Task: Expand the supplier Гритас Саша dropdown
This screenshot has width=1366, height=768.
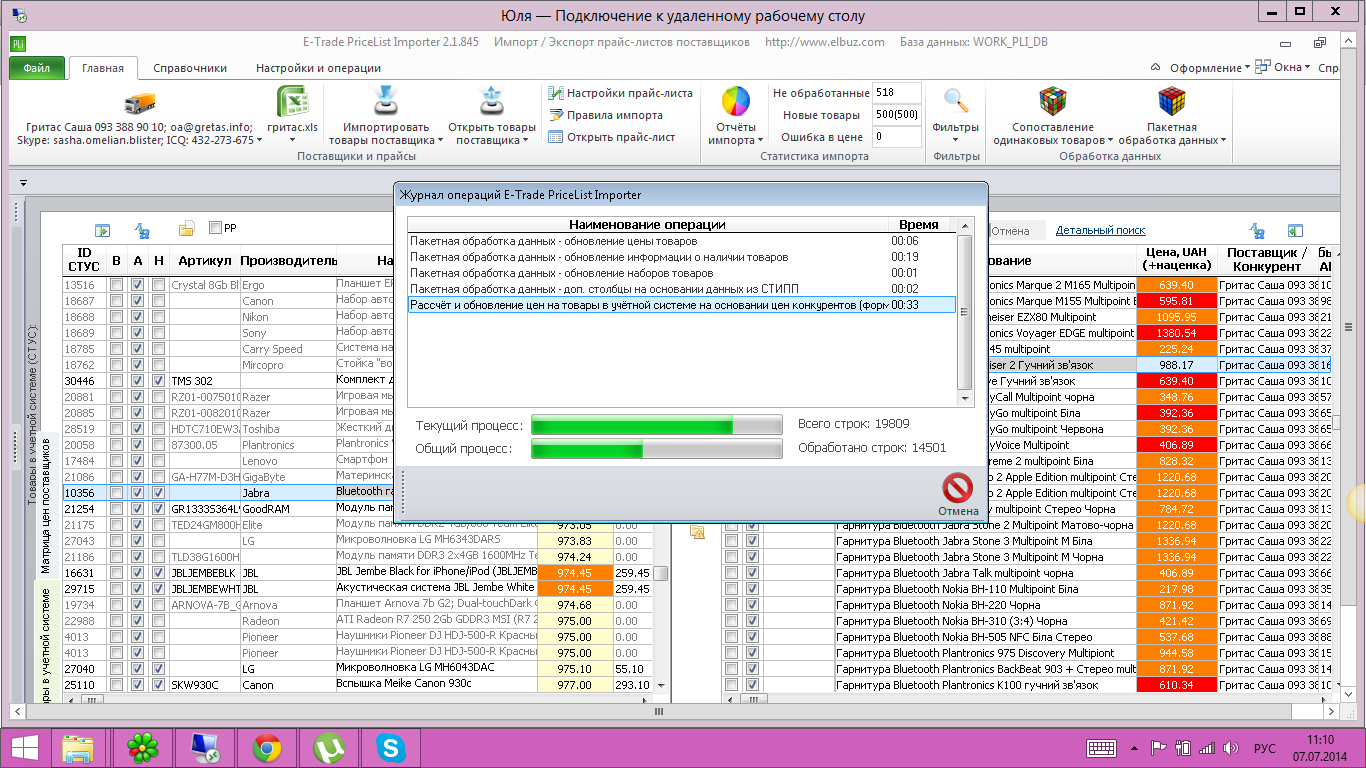Action: click(x=261, y=141)
